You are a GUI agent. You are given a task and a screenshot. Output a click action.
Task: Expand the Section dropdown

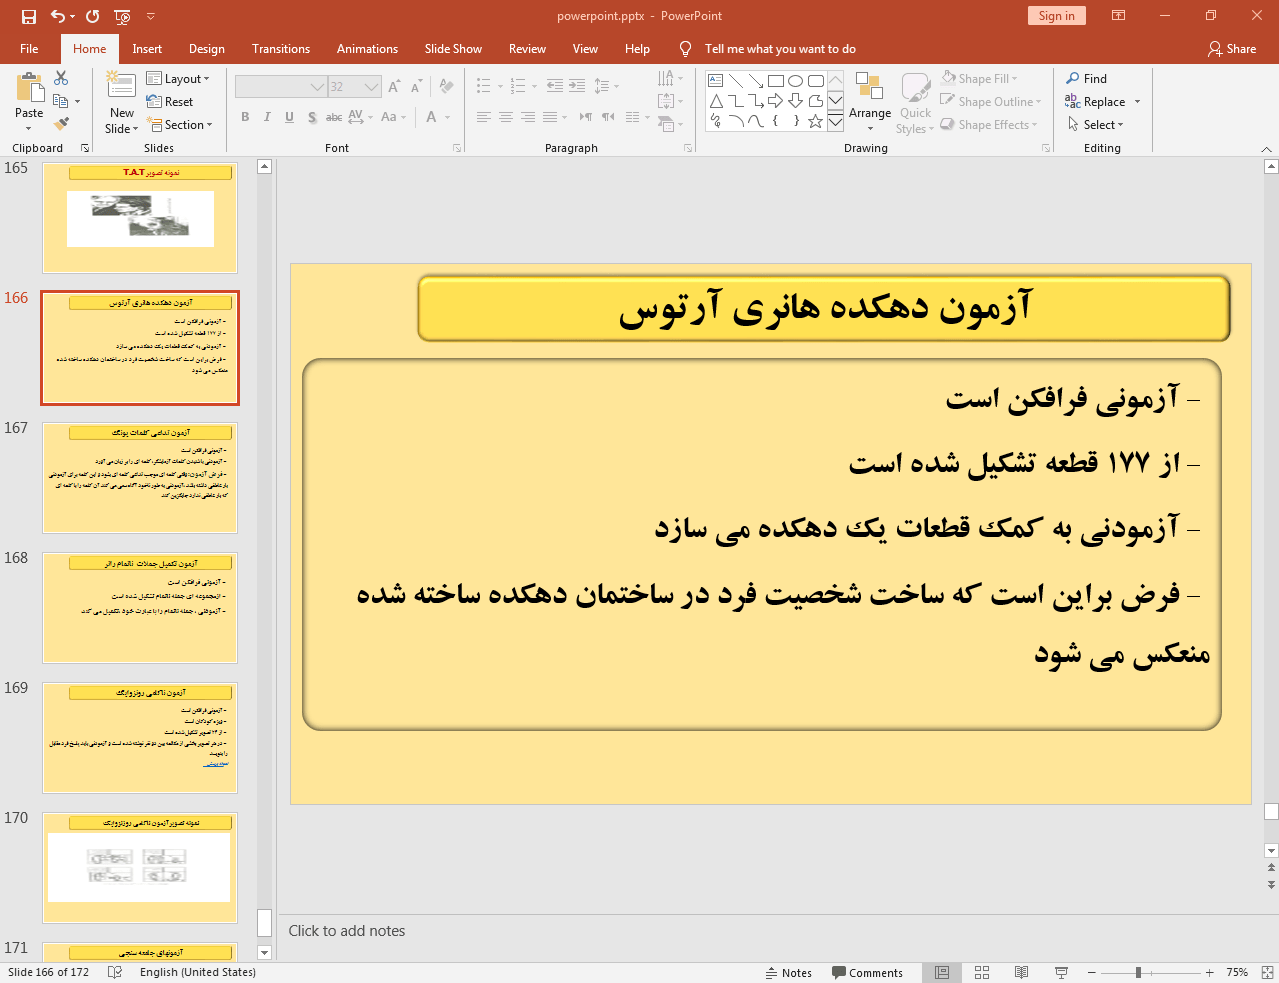[180, 124]
